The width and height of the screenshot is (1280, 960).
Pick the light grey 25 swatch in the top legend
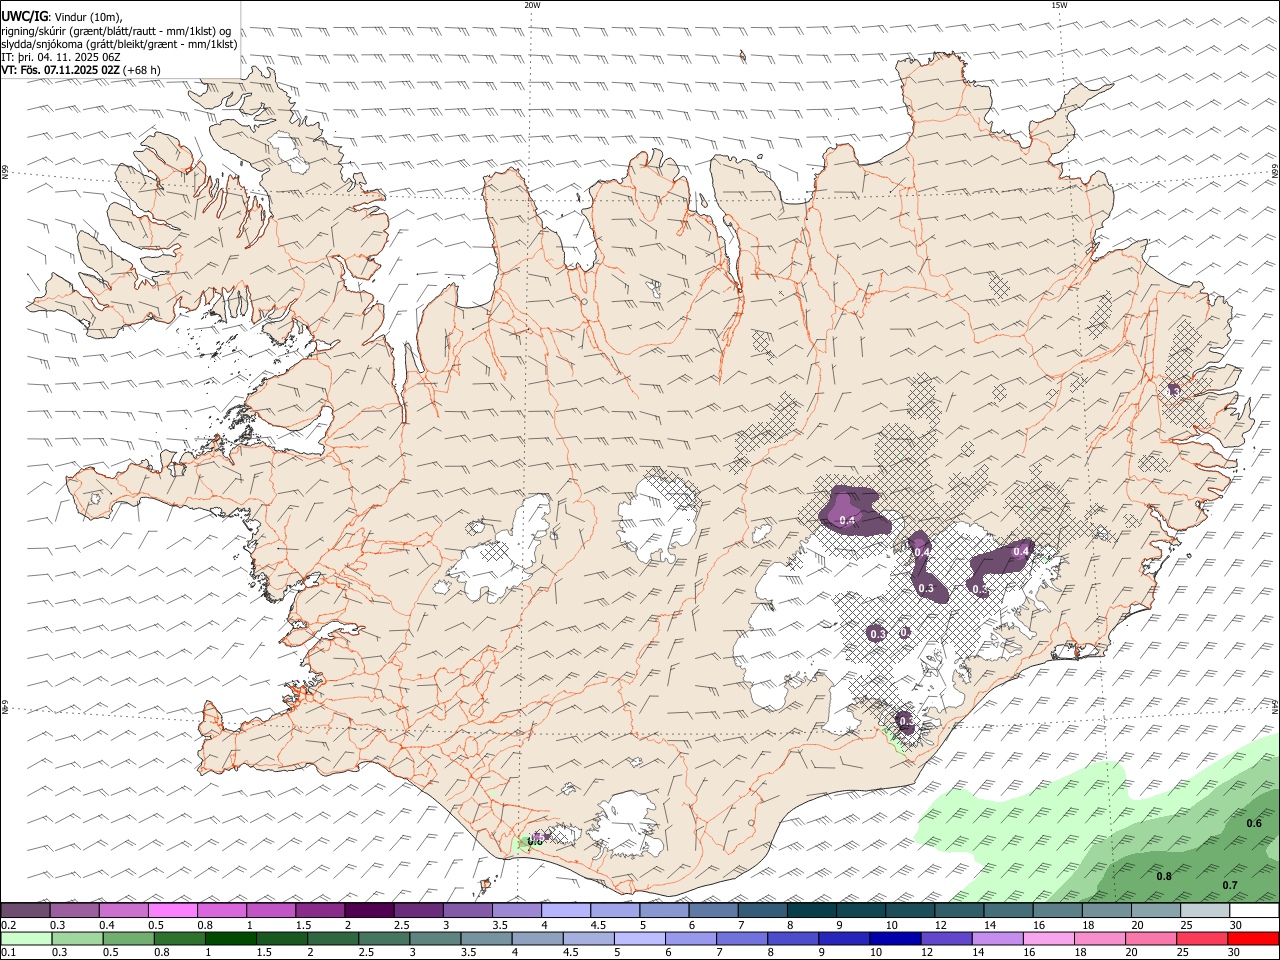(1205, 910)
